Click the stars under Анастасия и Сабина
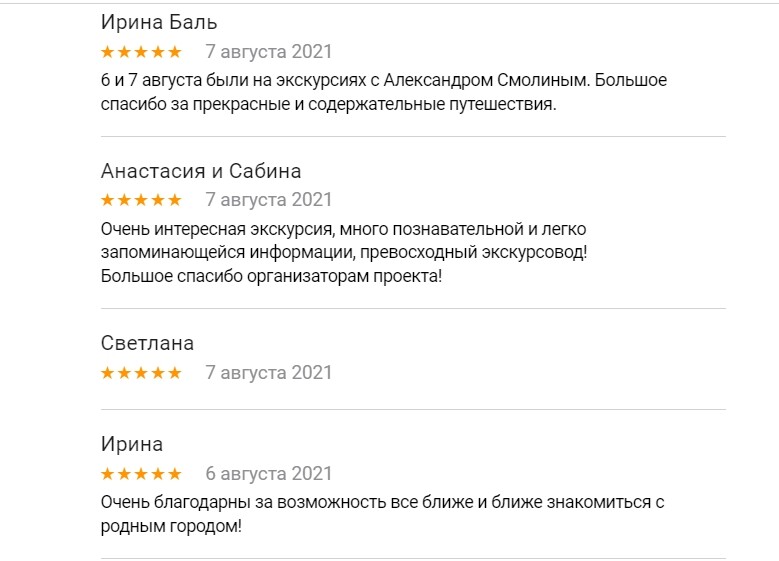The height and width of the screenshot is (561, 779). click(141, 200)
